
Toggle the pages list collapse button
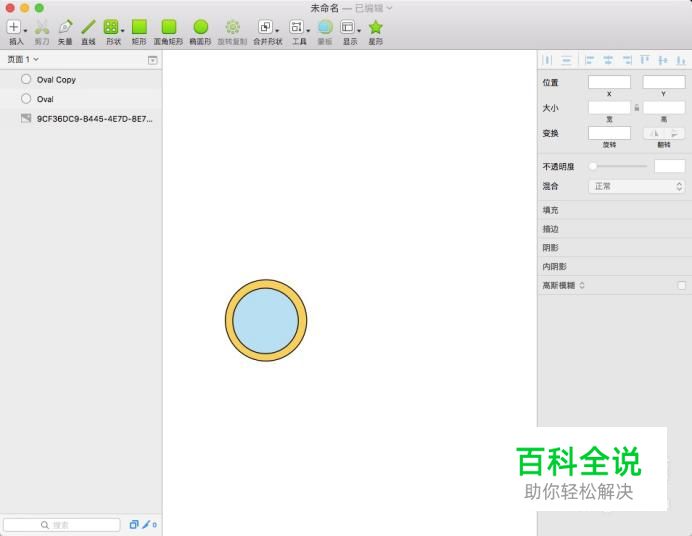coord(152,60)
